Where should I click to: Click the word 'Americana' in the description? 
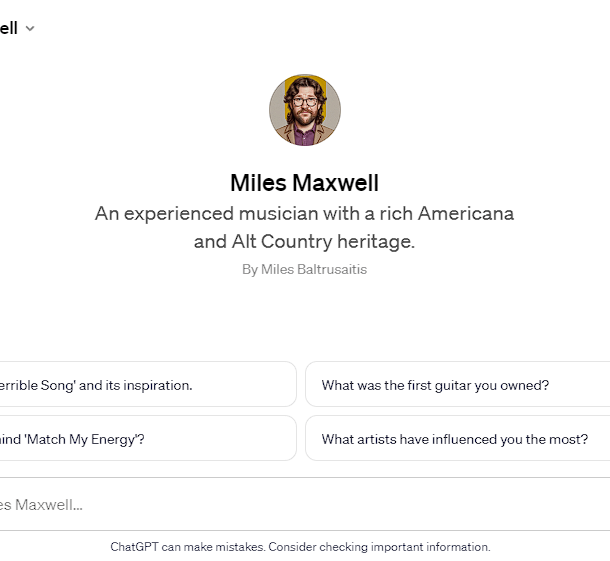[466, 213]
